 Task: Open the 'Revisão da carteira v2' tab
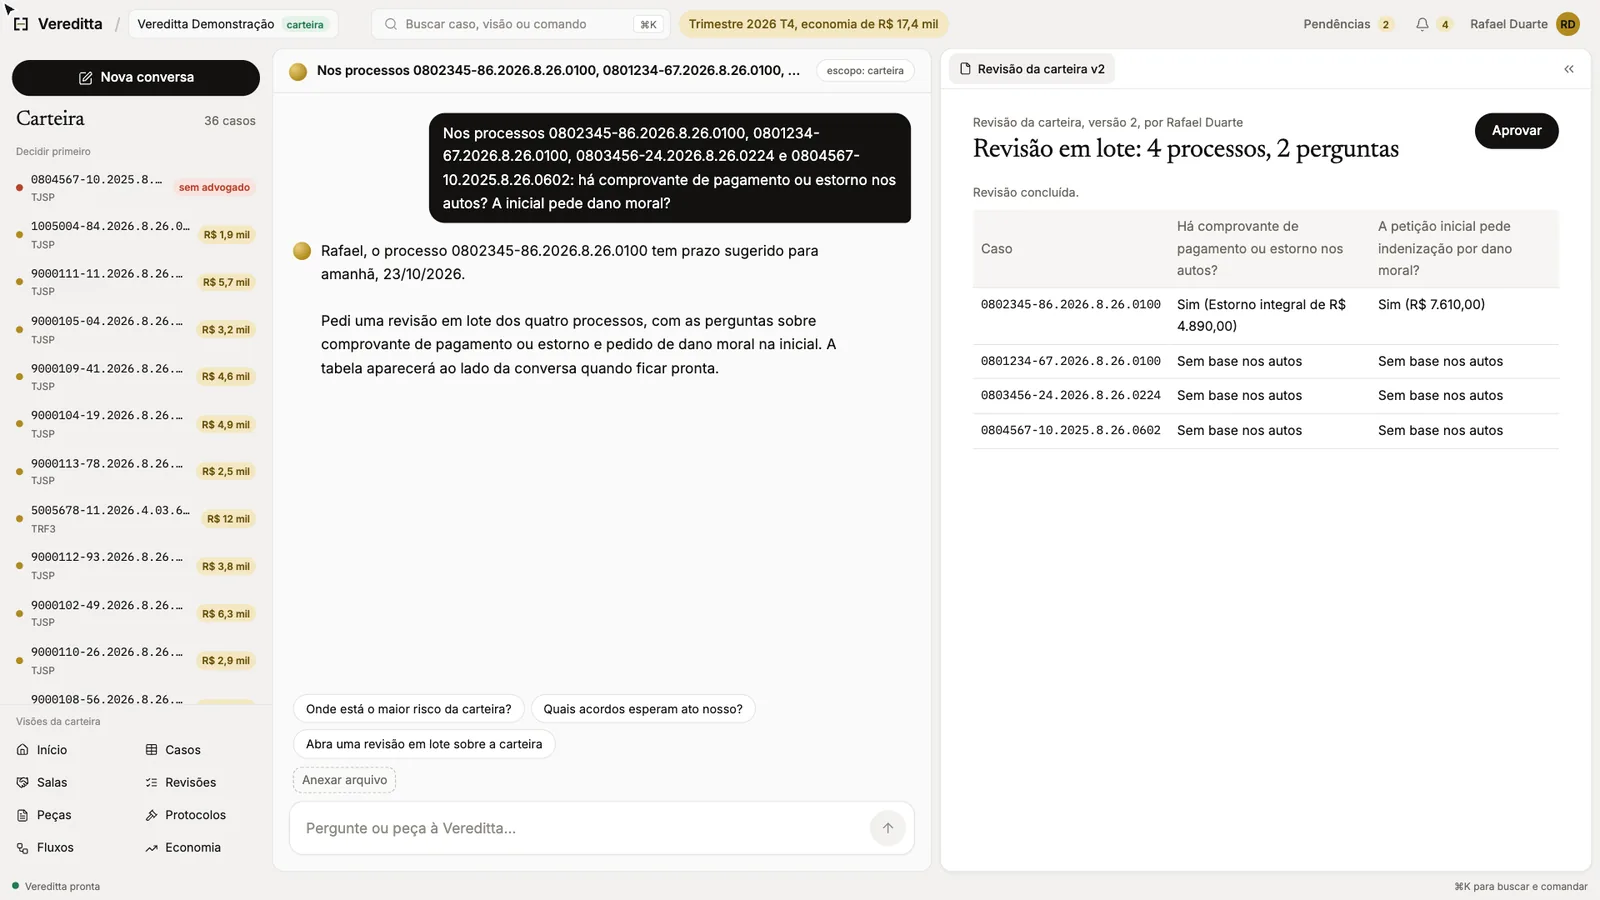1031,69
